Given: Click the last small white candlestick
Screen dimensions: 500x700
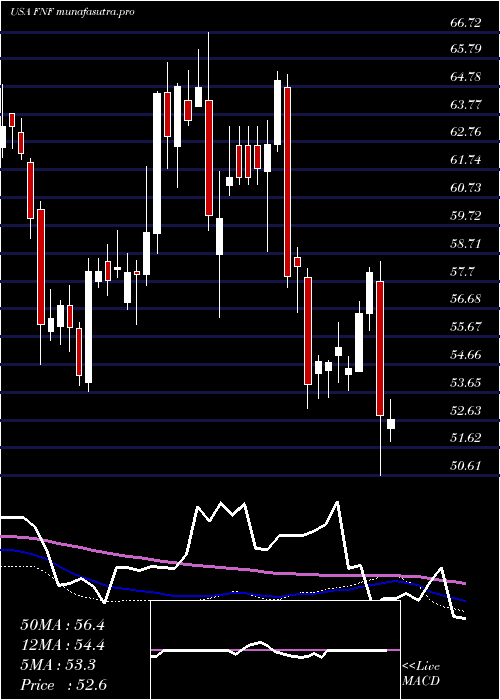Looking at the screenshot, I should (391, 424).
